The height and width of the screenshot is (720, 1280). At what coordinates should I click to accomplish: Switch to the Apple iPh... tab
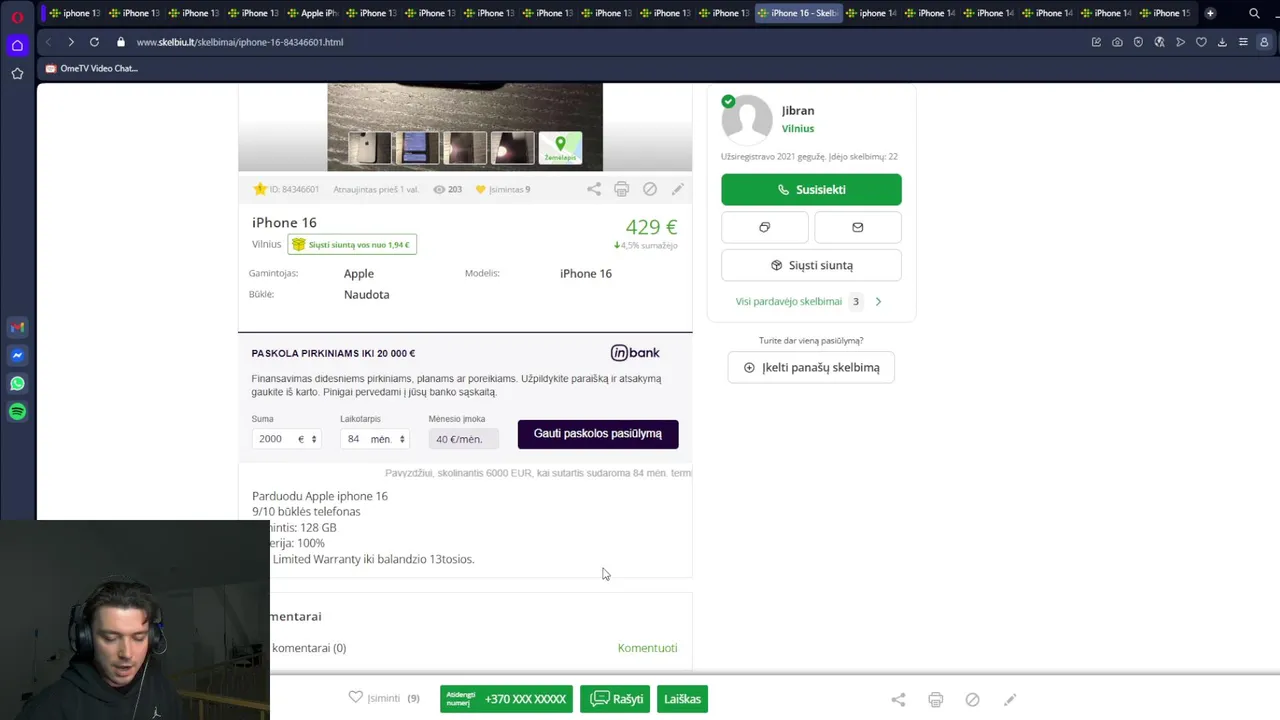point(312,13)
